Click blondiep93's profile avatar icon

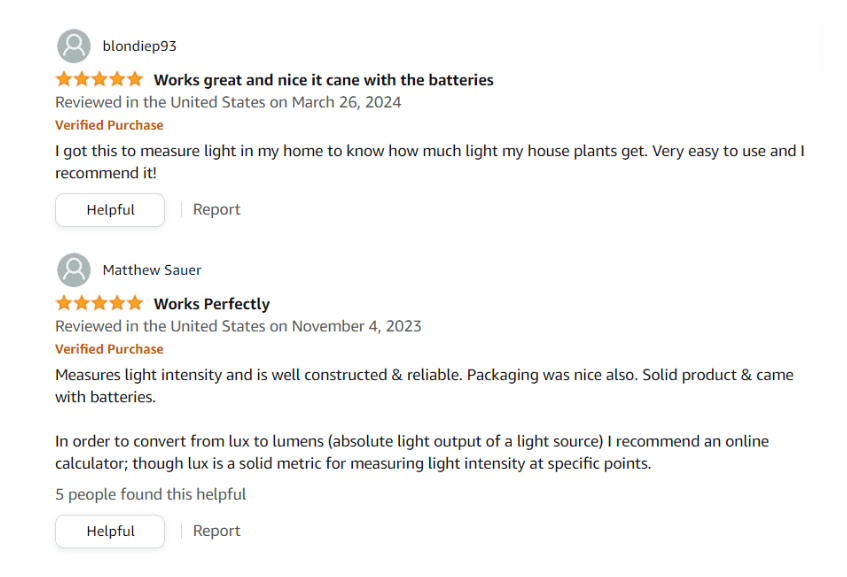(74, 46)
